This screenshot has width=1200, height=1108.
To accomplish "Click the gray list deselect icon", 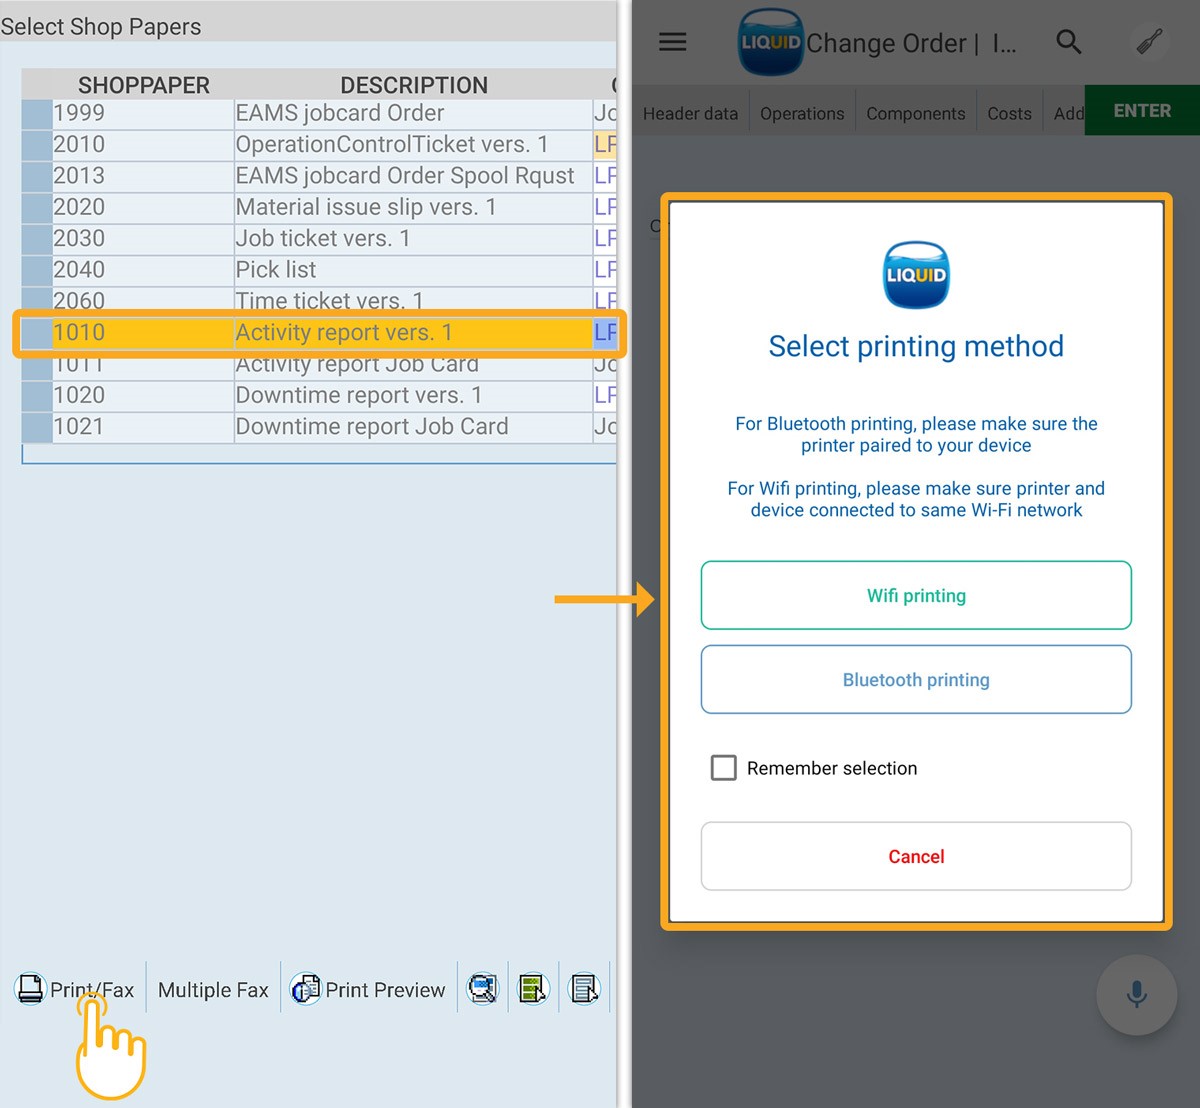I will point(584,989).
